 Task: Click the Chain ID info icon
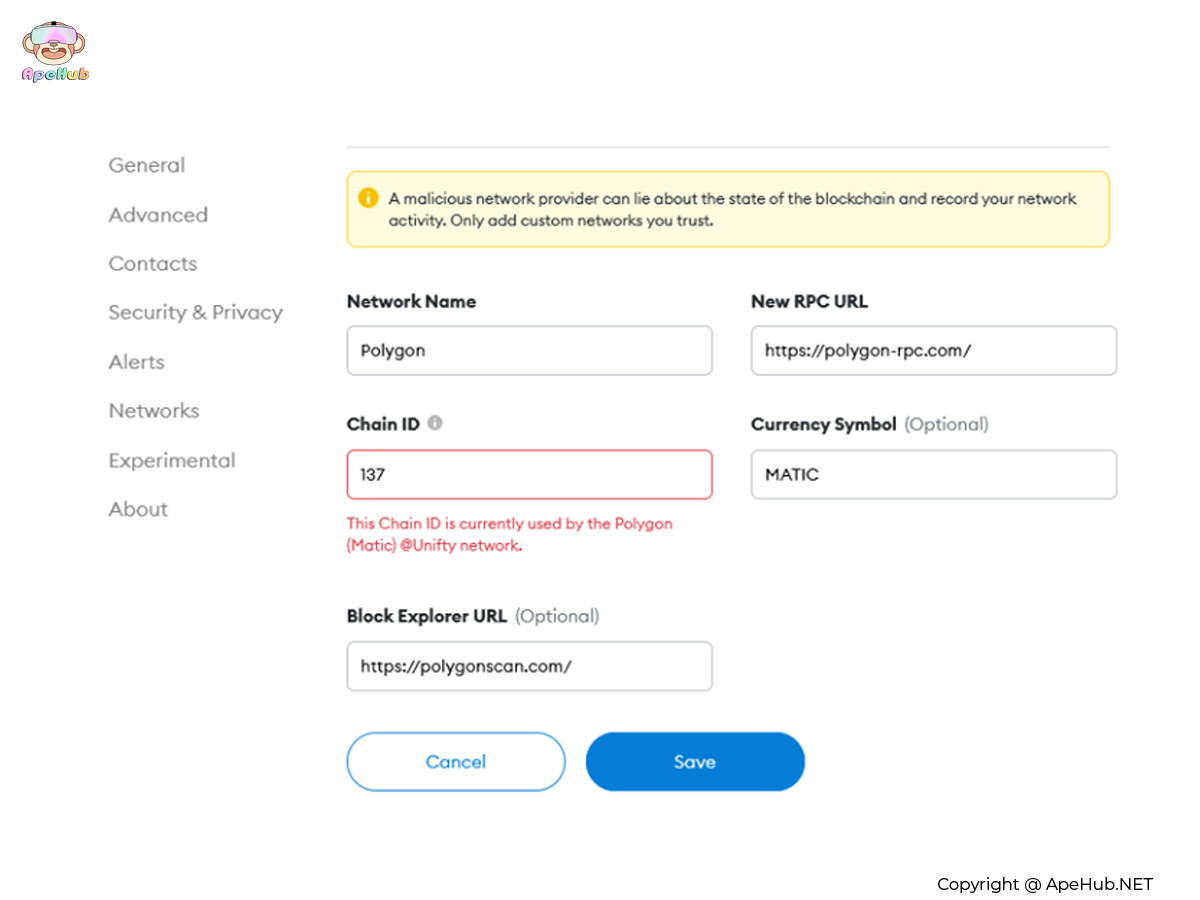click(435, 423)
